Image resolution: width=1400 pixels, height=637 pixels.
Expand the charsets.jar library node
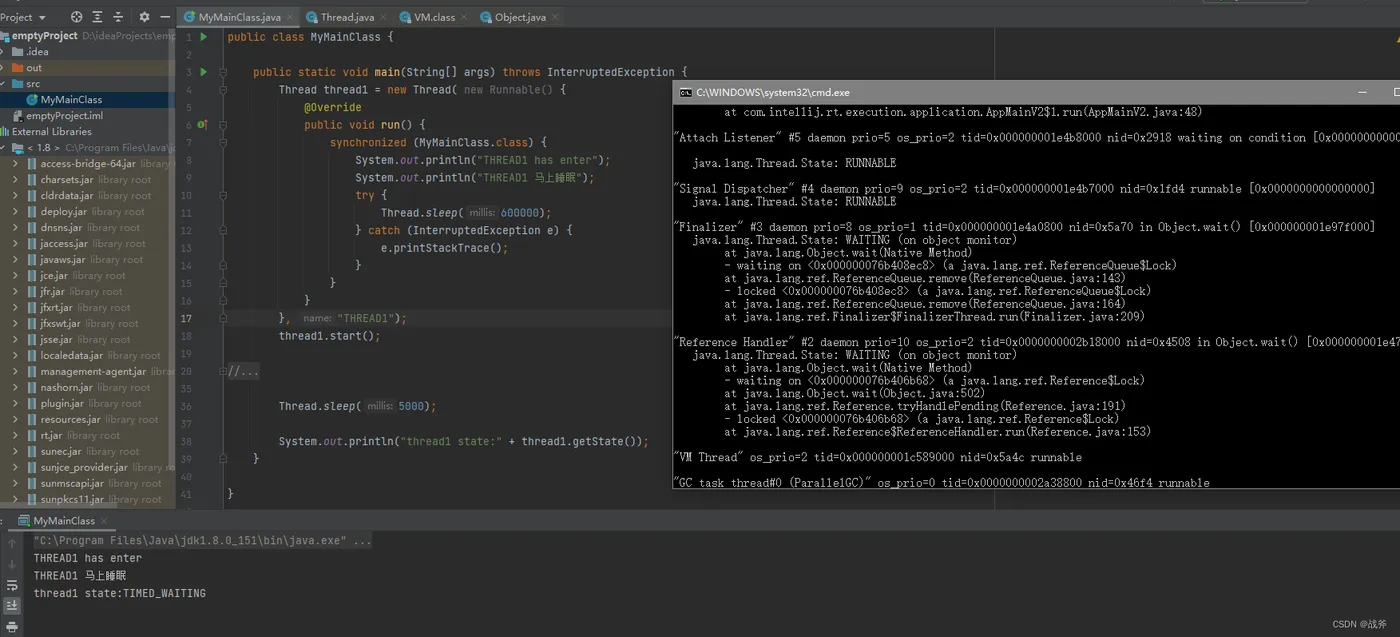(15, 180)
